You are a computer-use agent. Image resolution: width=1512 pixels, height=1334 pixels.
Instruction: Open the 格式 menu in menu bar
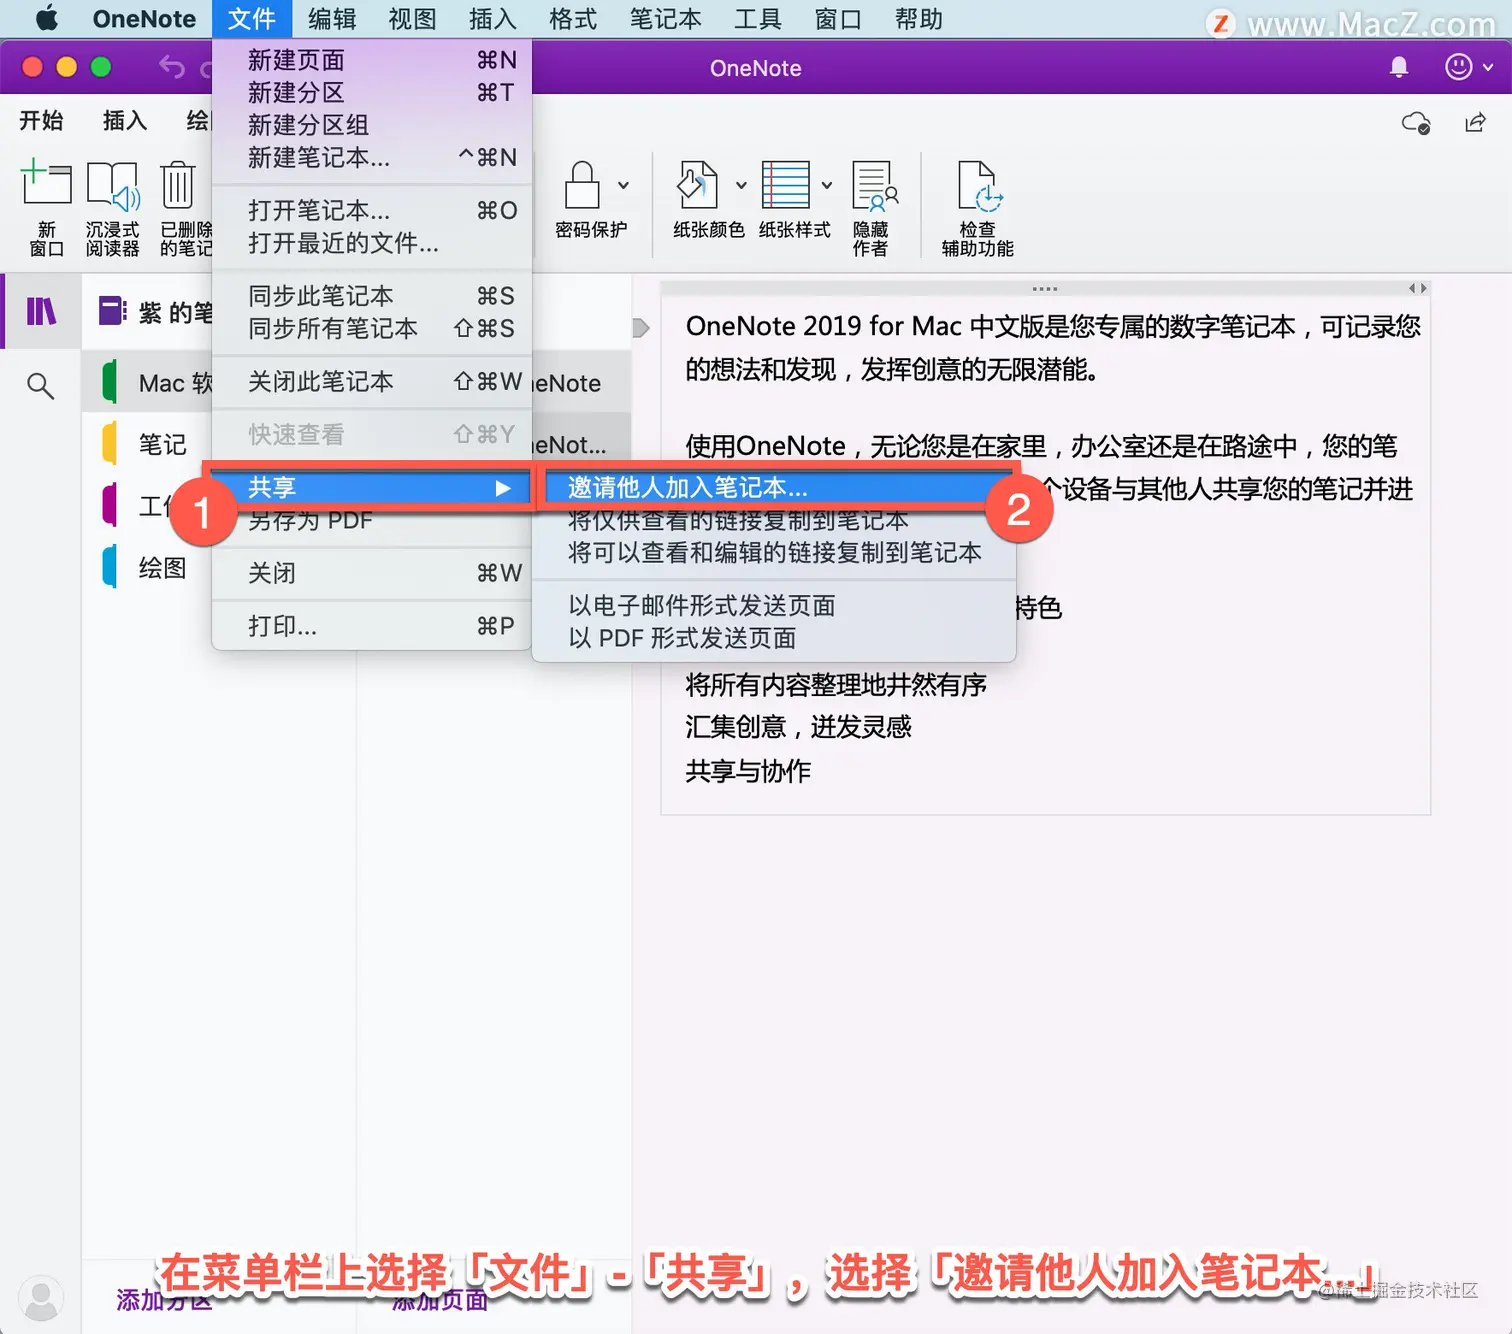click(573, 19)
